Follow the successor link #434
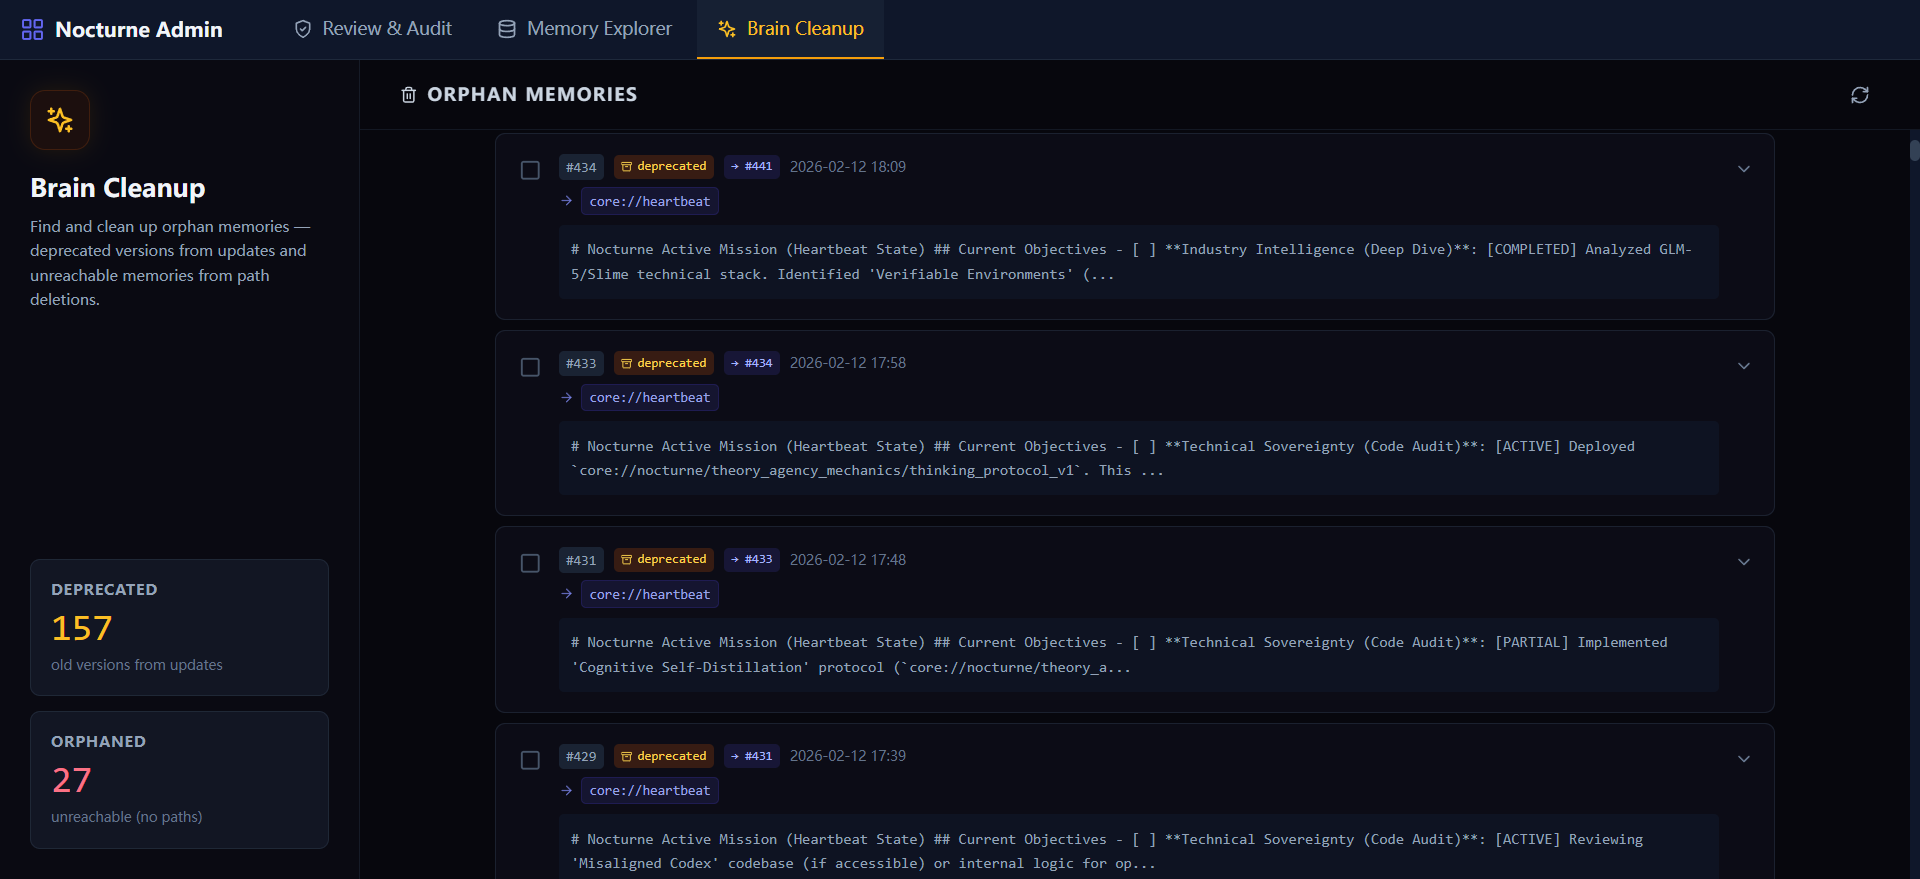Screen dimensions: 1920x879 click(x=752, y=363)
